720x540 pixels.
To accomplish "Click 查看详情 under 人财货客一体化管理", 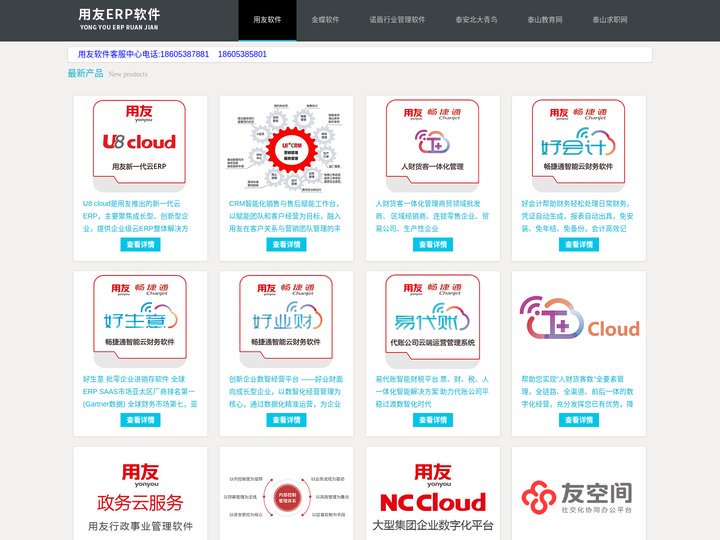I will pyautogui.click(x=433, y=244).
